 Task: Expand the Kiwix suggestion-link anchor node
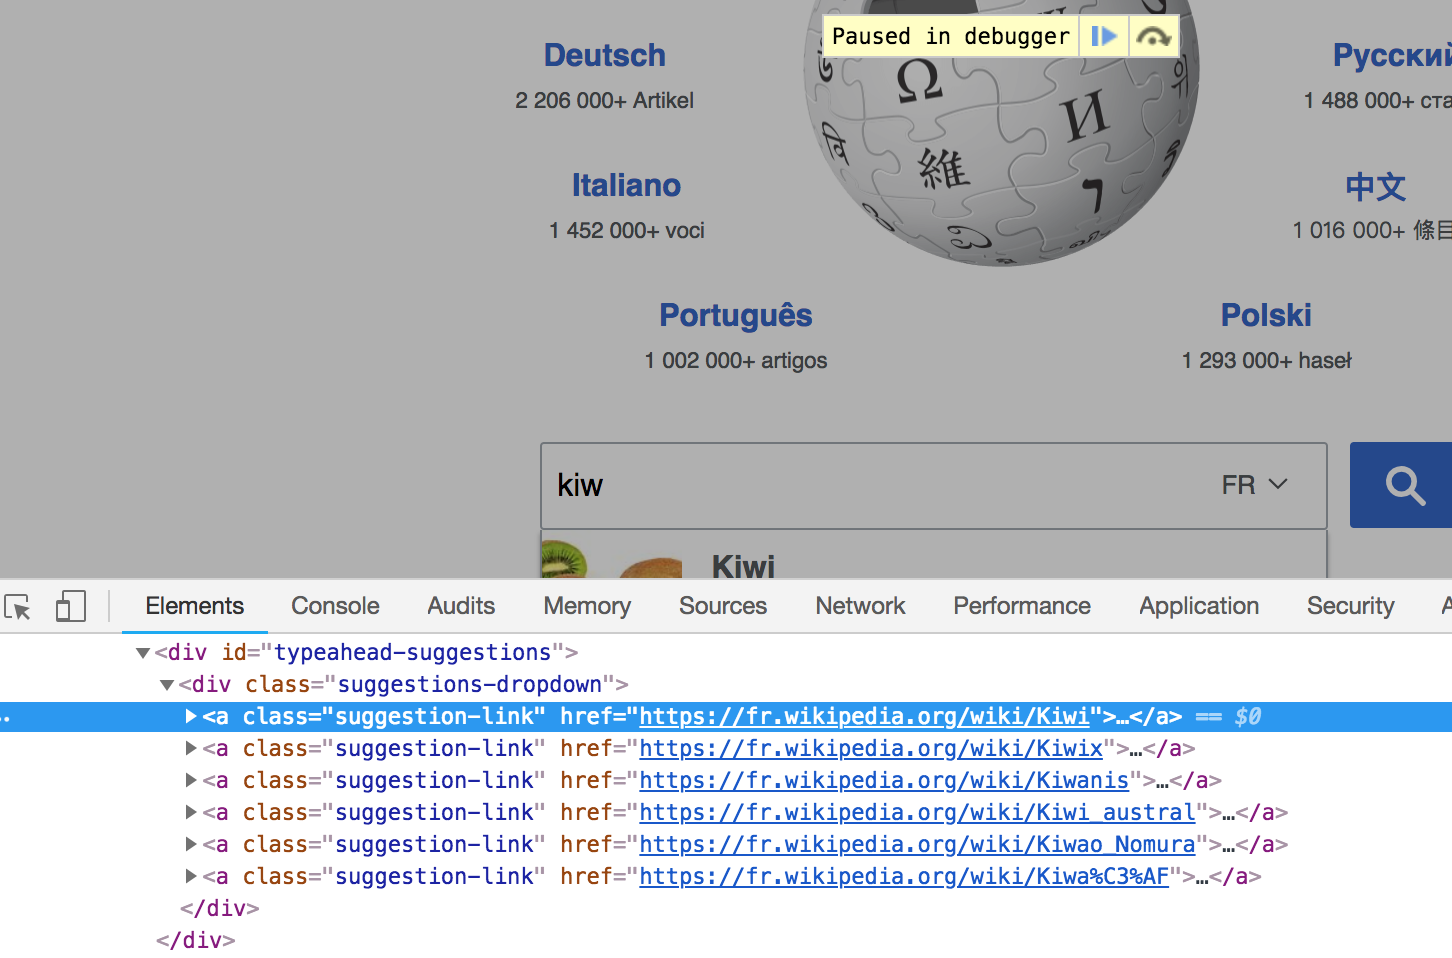(x=191, y=748)
